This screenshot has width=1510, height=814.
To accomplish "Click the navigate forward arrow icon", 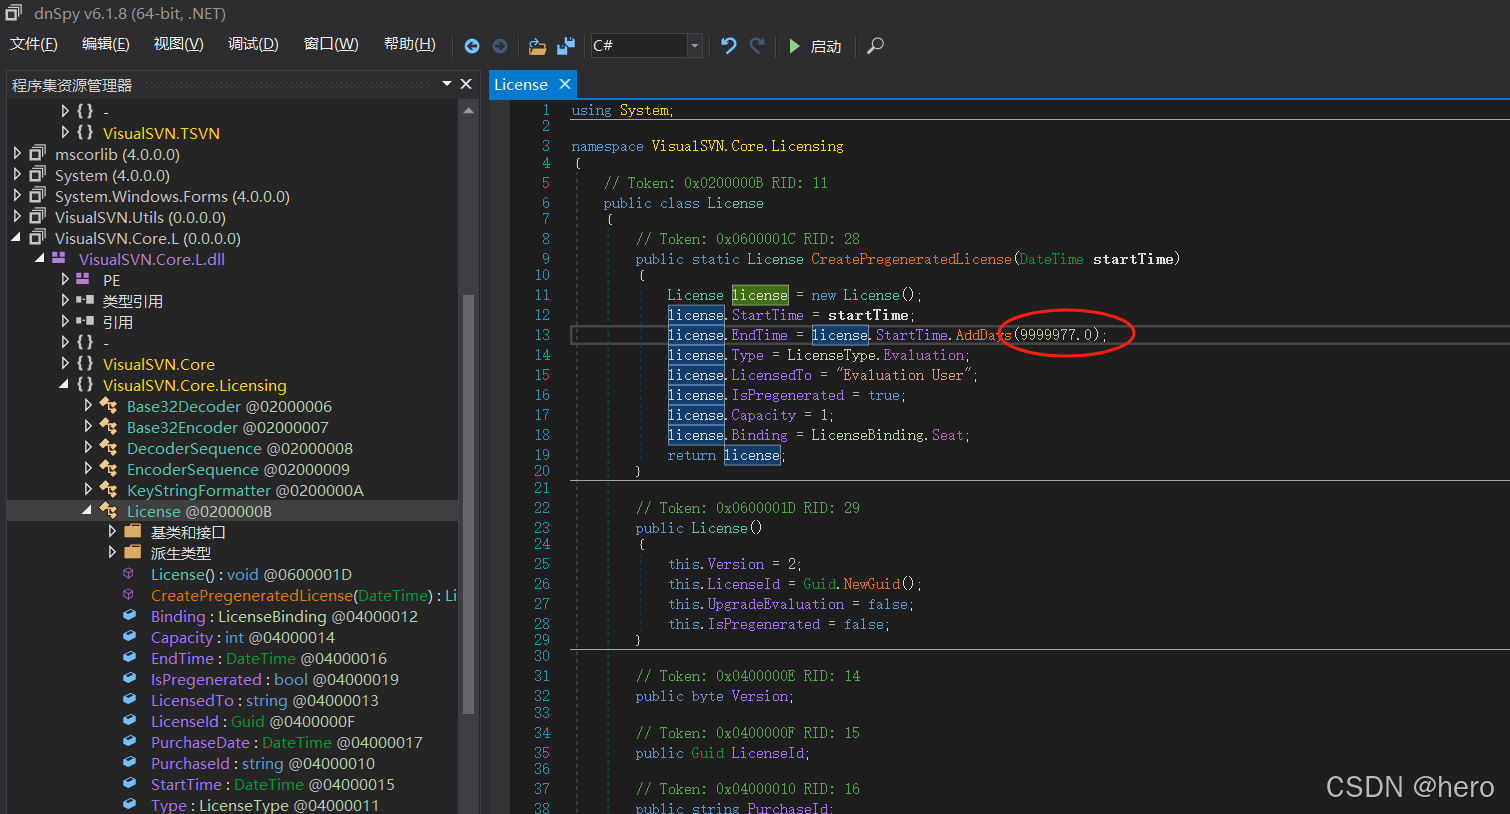I will pyautogui.click(x=500, y=46).
